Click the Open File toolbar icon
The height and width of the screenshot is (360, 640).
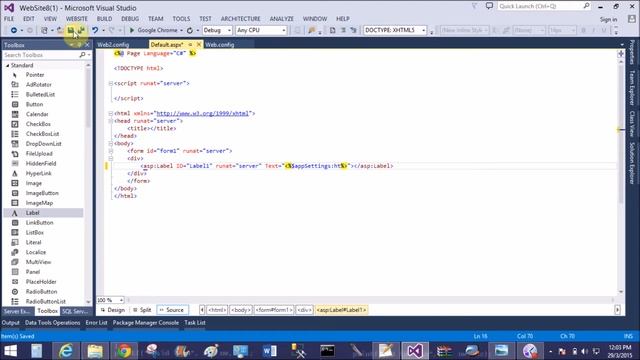60,30
